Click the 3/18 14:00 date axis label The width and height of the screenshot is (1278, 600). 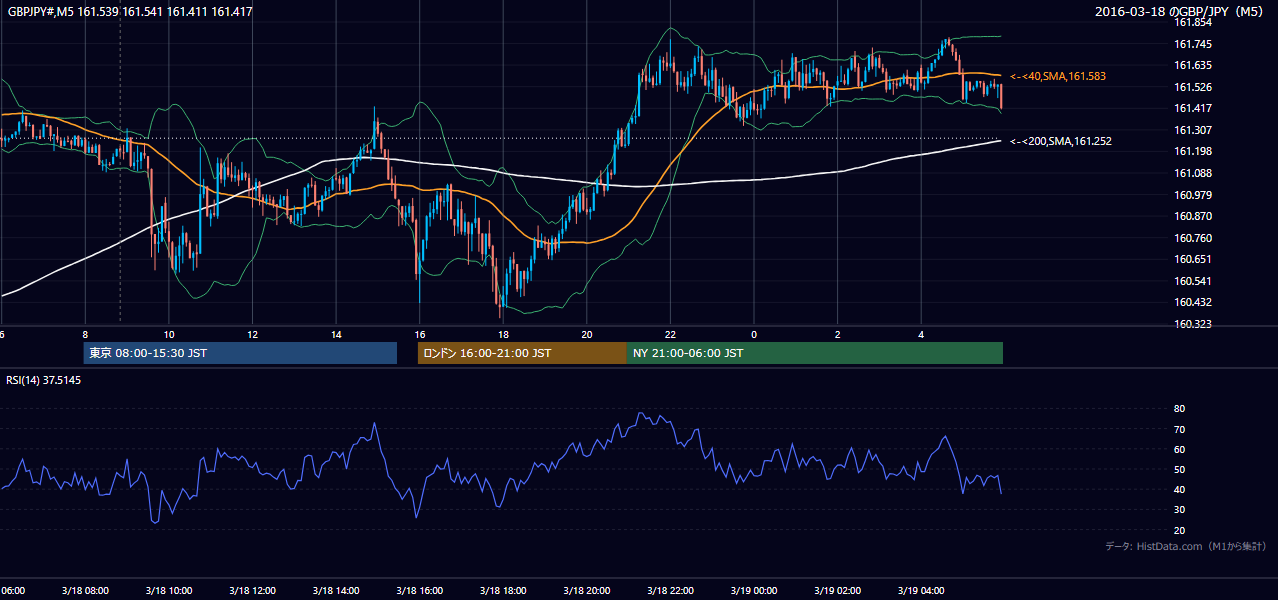[336, 591]
